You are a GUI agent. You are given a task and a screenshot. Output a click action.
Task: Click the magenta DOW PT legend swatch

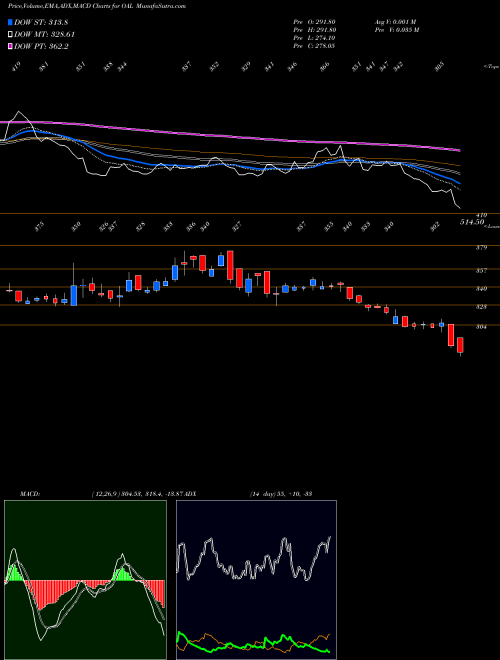[x=11, y=46]
